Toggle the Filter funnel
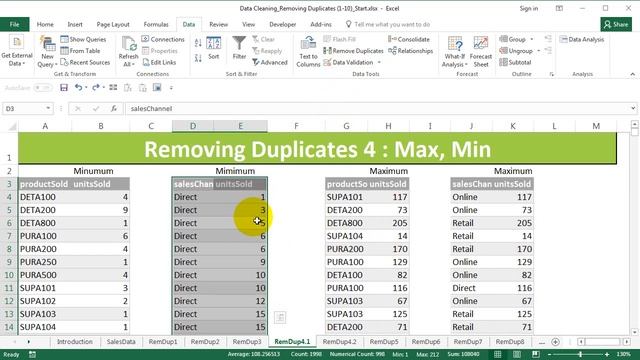640x360 pixels. point(239,48)
